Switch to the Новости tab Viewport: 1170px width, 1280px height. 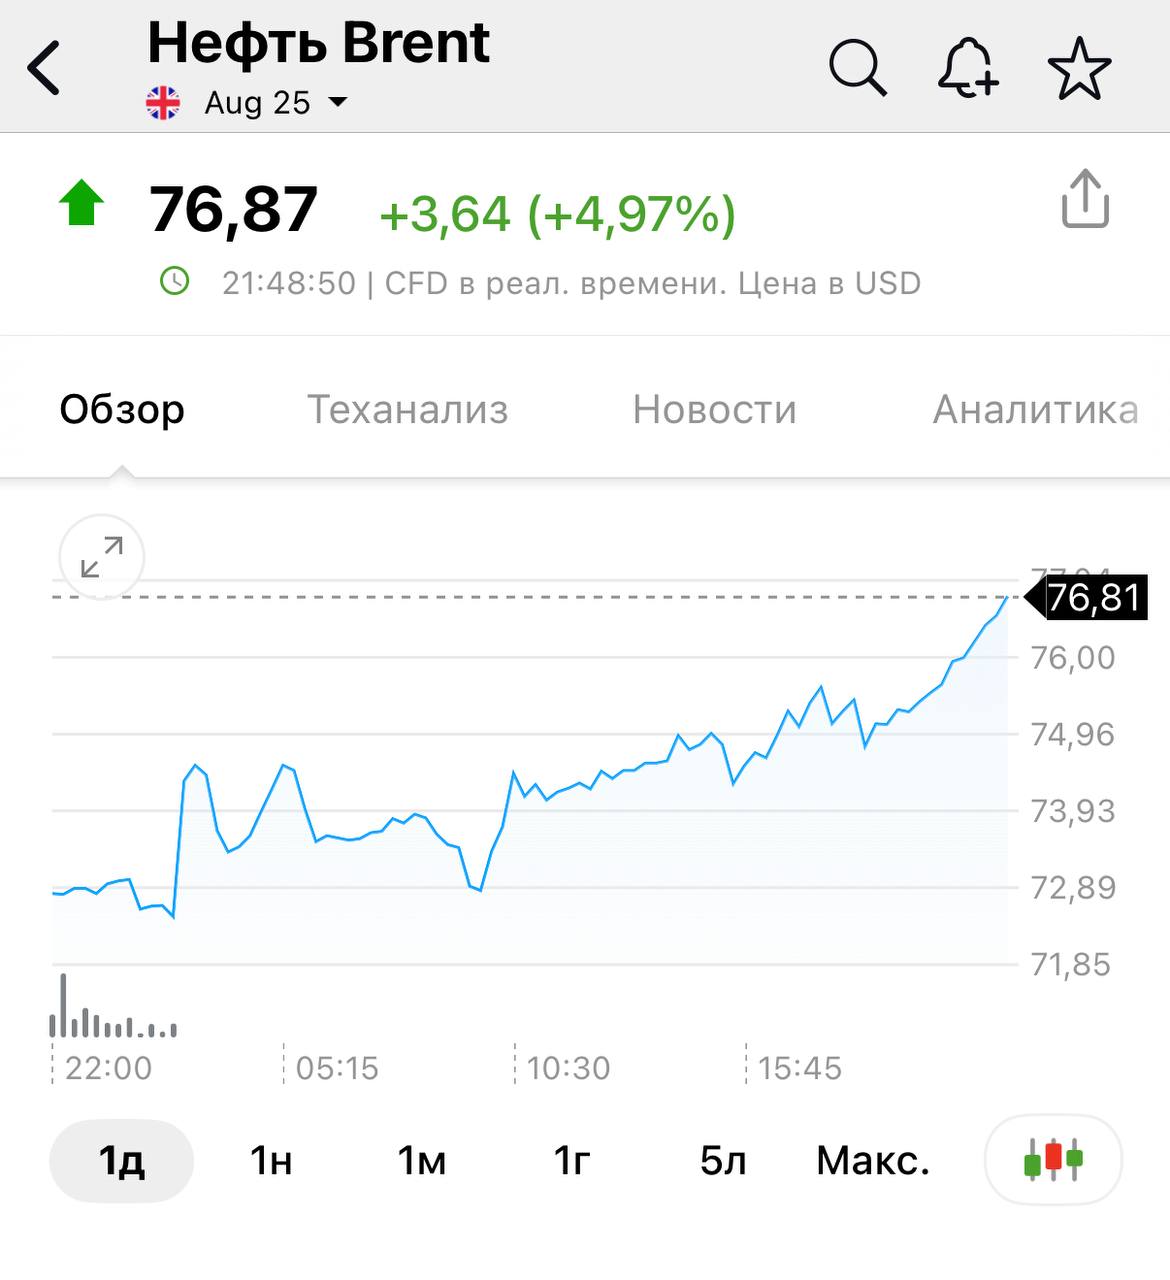[714, 409]
